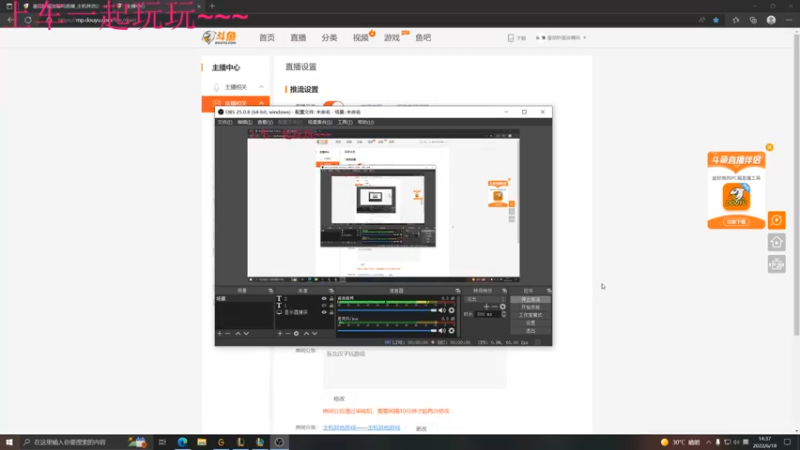Viewport: 800px width, 450px height.
Task: Toggle the orange switch under 推流设置
Action: [x=333, y=104]
